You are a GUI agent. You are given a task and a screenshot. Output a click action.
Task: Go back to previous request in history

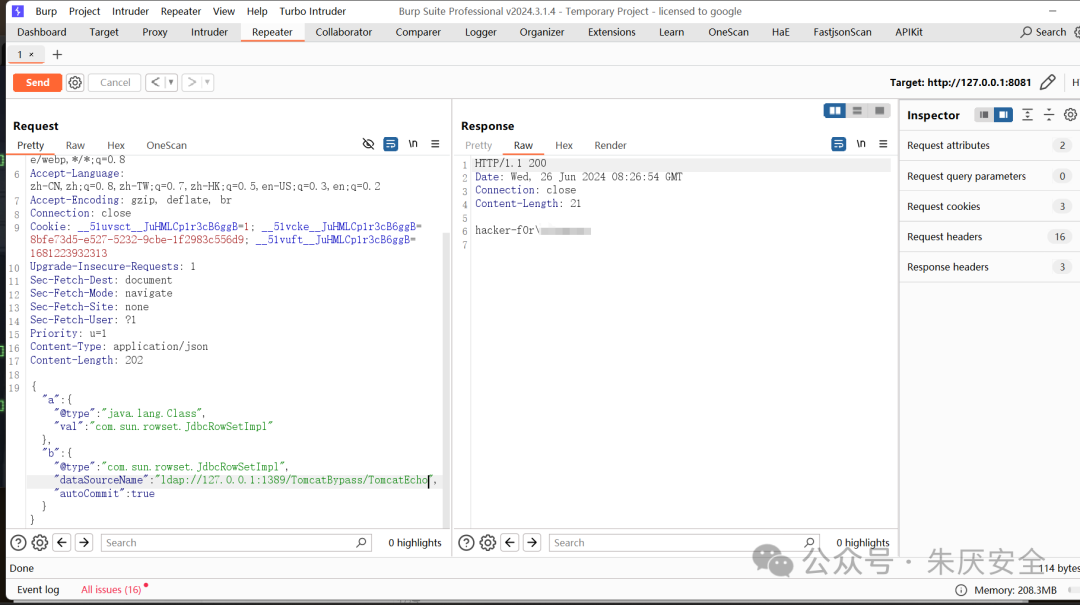point(156,83)
